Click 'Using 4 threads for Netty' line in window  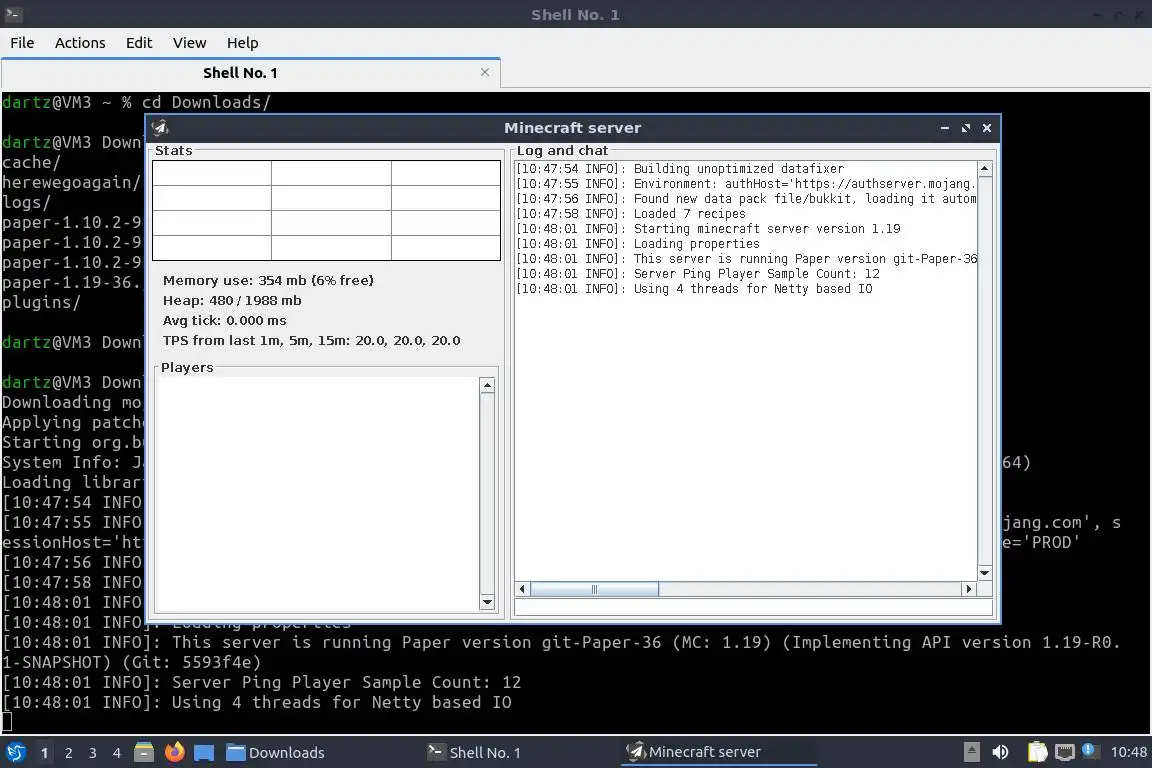(x=694, y=289)
